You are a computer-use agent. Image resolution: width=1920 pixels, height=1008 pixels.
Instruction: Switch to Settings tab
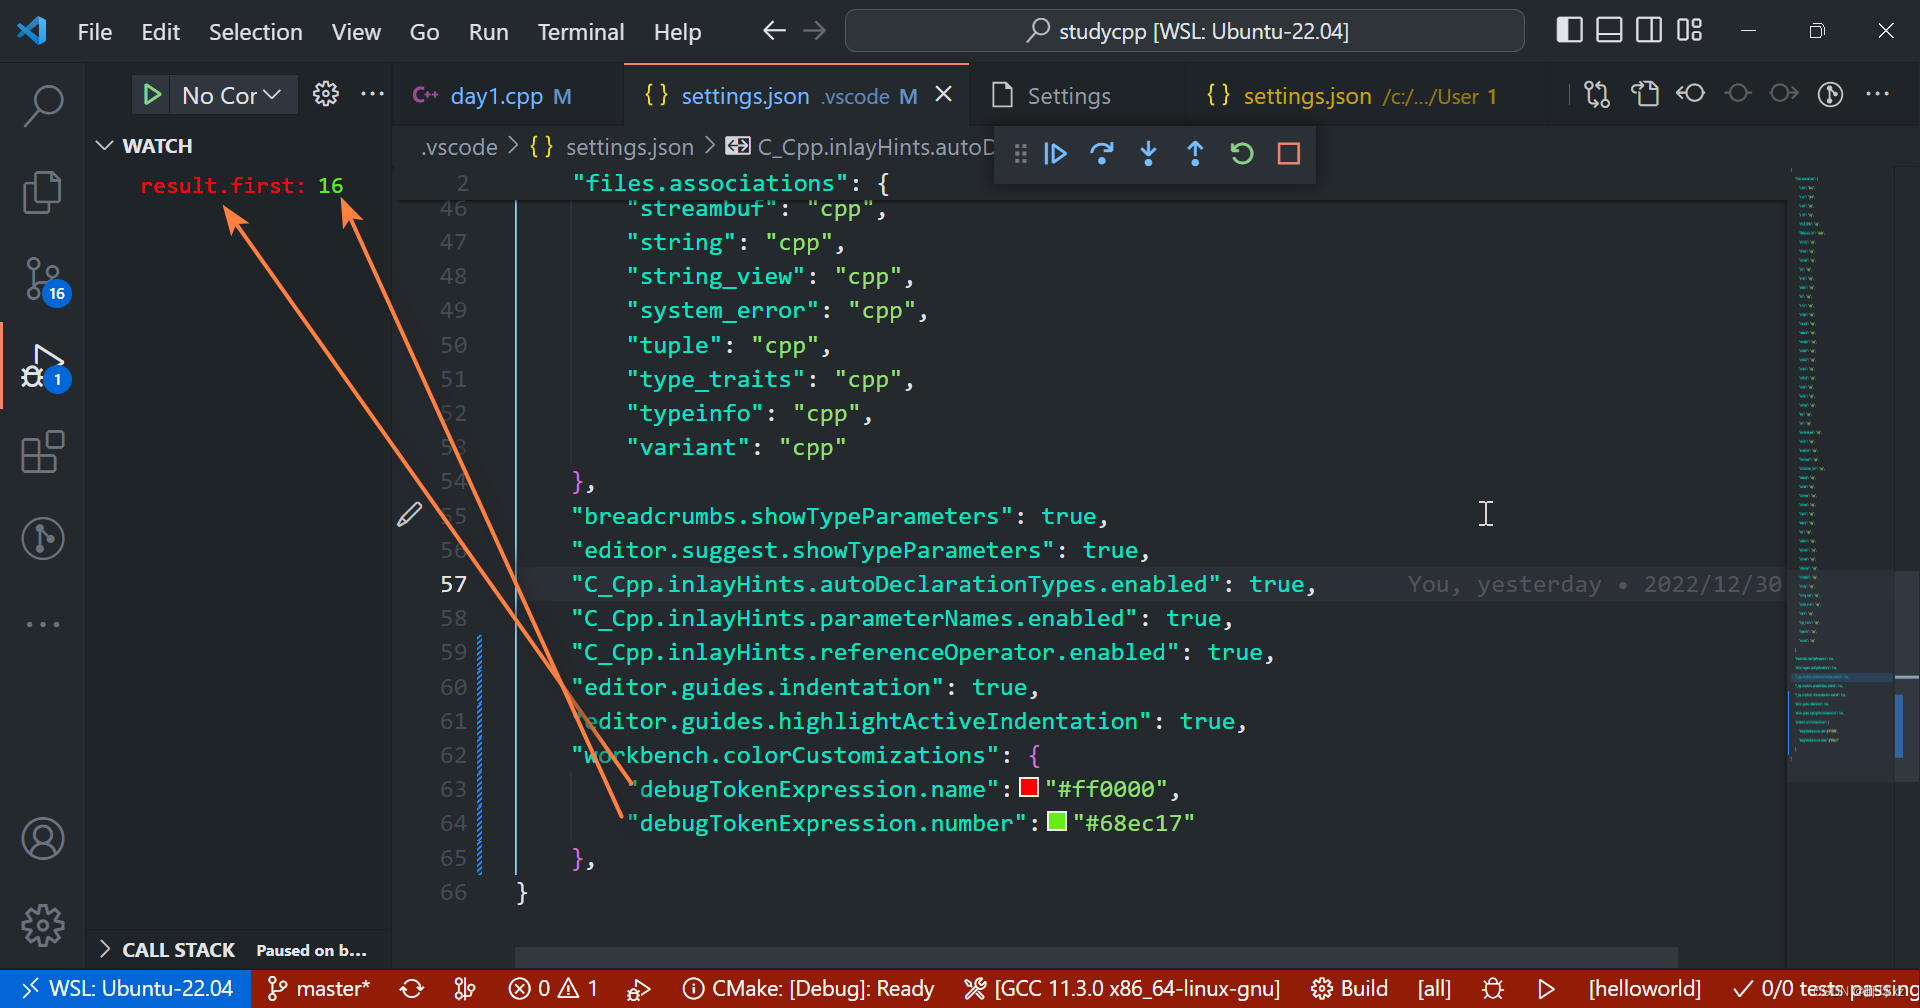tap(1078, 96)
